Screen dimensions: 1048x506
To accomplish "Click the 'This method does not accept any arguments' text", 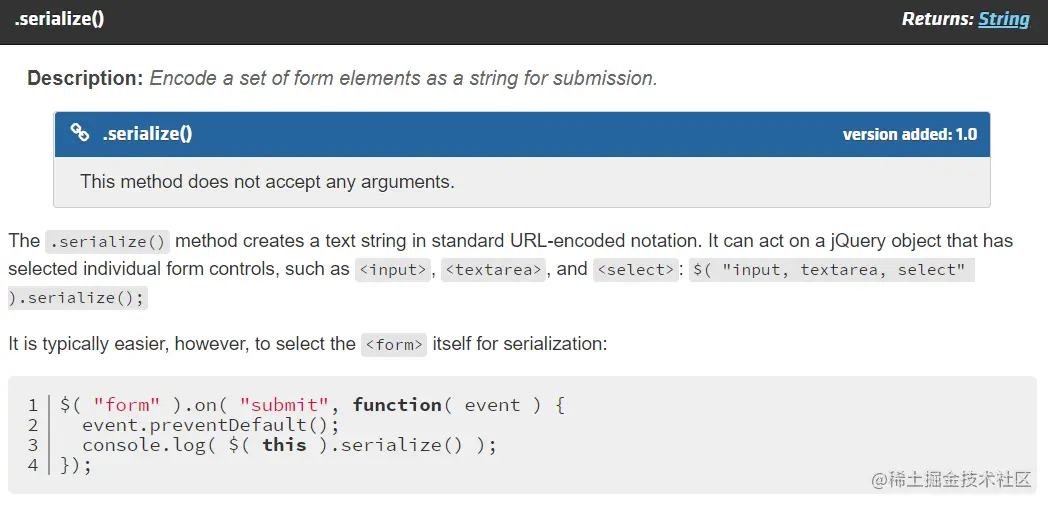I will click(x=267, y=182).
